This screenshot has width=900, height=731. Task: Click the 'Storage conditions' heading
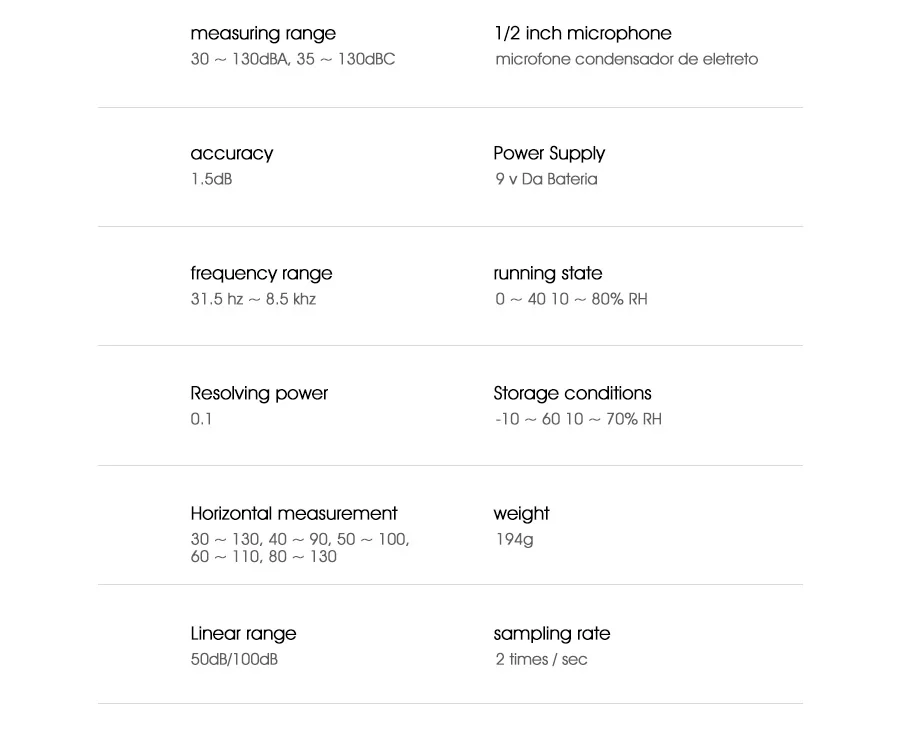tap(572, 393)
